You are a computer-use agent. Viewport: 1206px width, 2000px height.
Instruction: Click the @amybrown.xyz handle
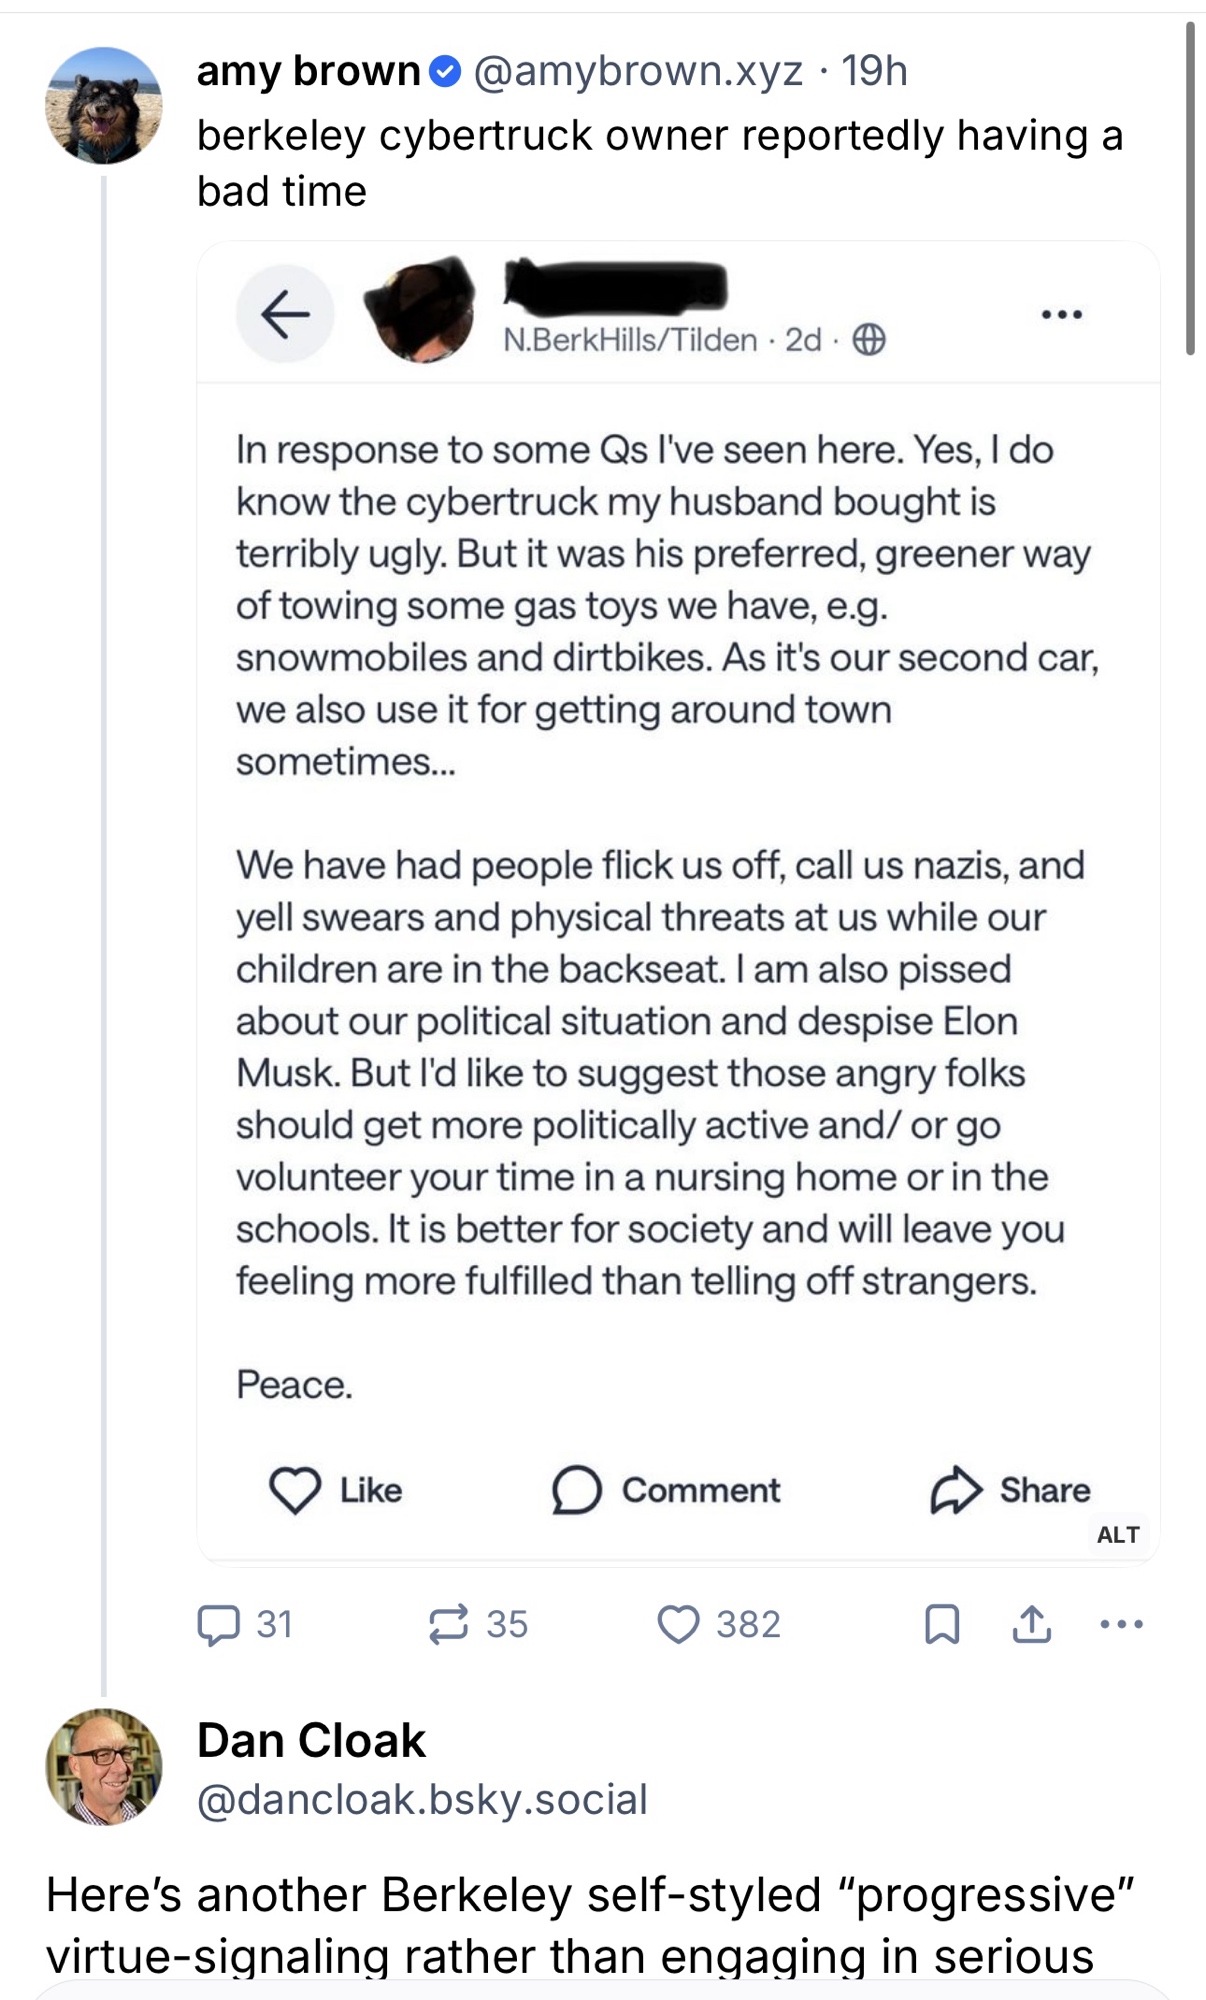point(637,71)
